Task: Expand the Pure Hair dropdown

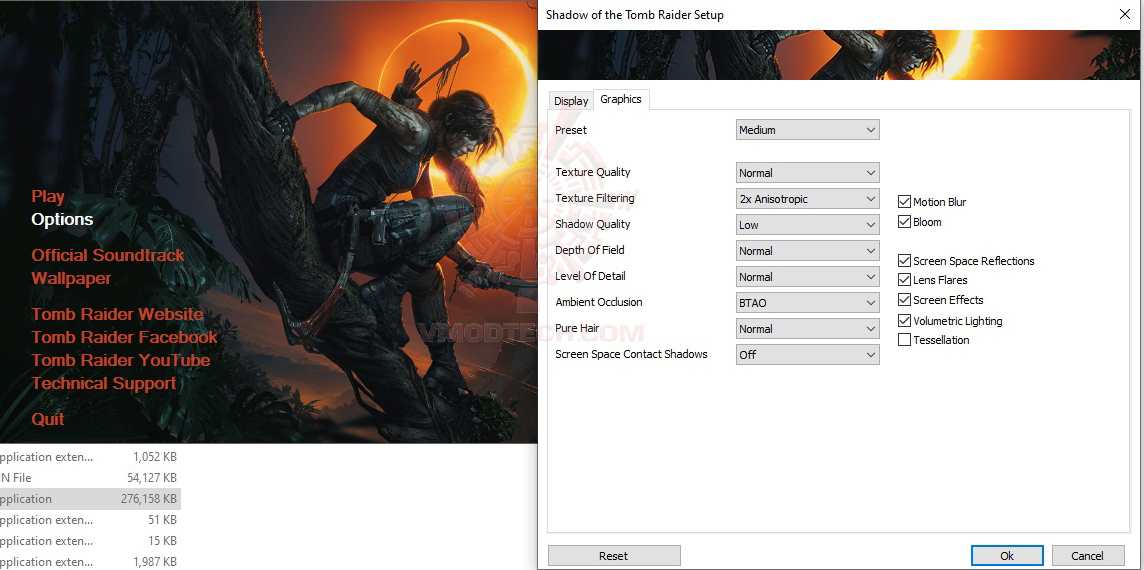Action: click(x=808, y=329)
